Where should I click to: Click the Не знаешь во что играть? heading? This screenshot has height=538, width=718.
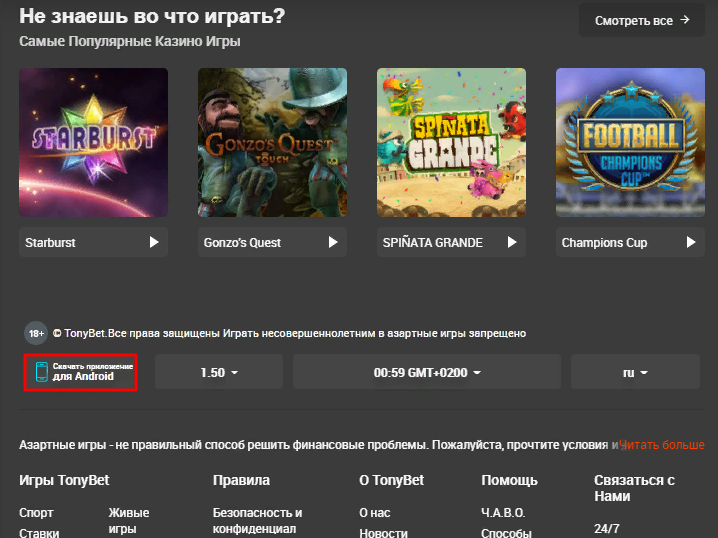[152, 16]
